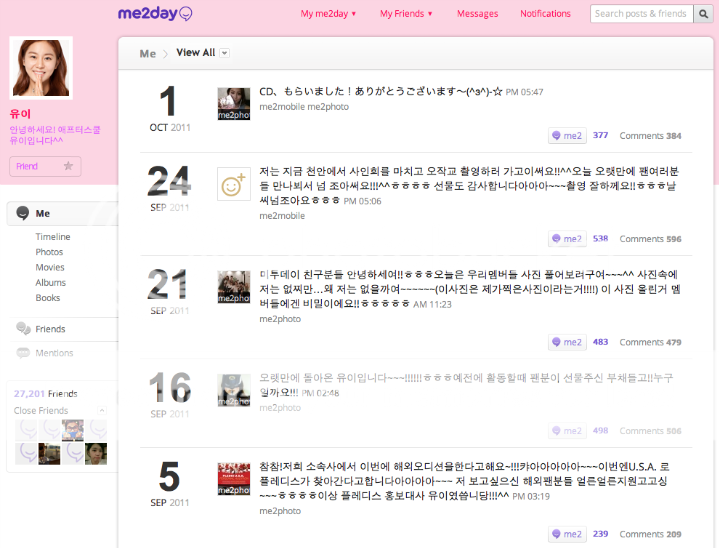Open My me2day dropdown menu
719x548 pixels.
328,14
